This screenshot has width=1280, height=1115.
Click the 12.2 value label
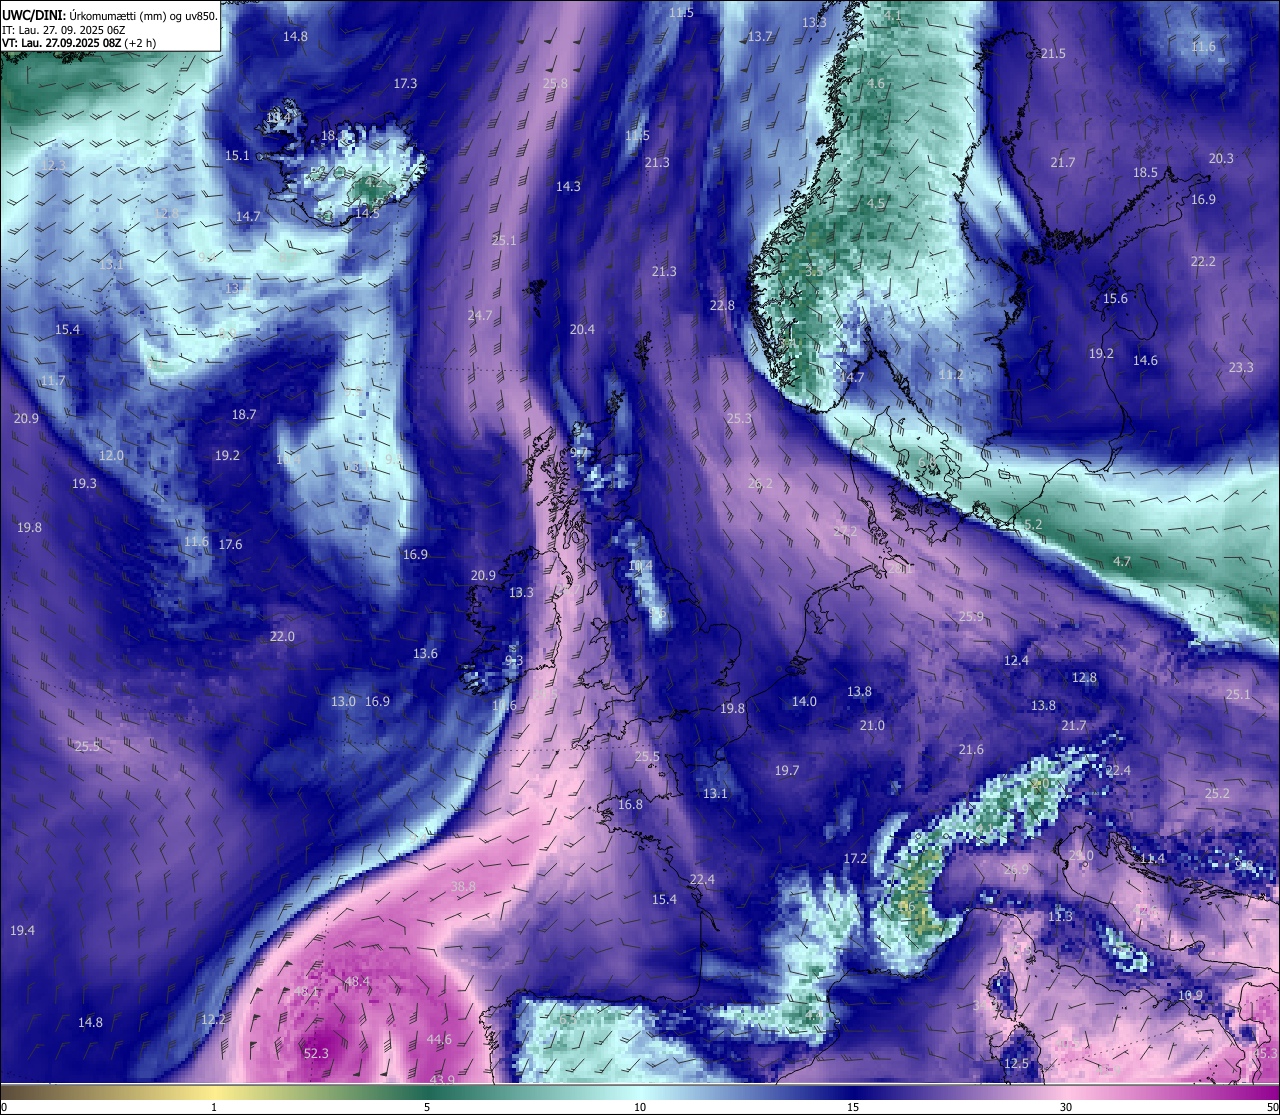(x=213, y=1019)
